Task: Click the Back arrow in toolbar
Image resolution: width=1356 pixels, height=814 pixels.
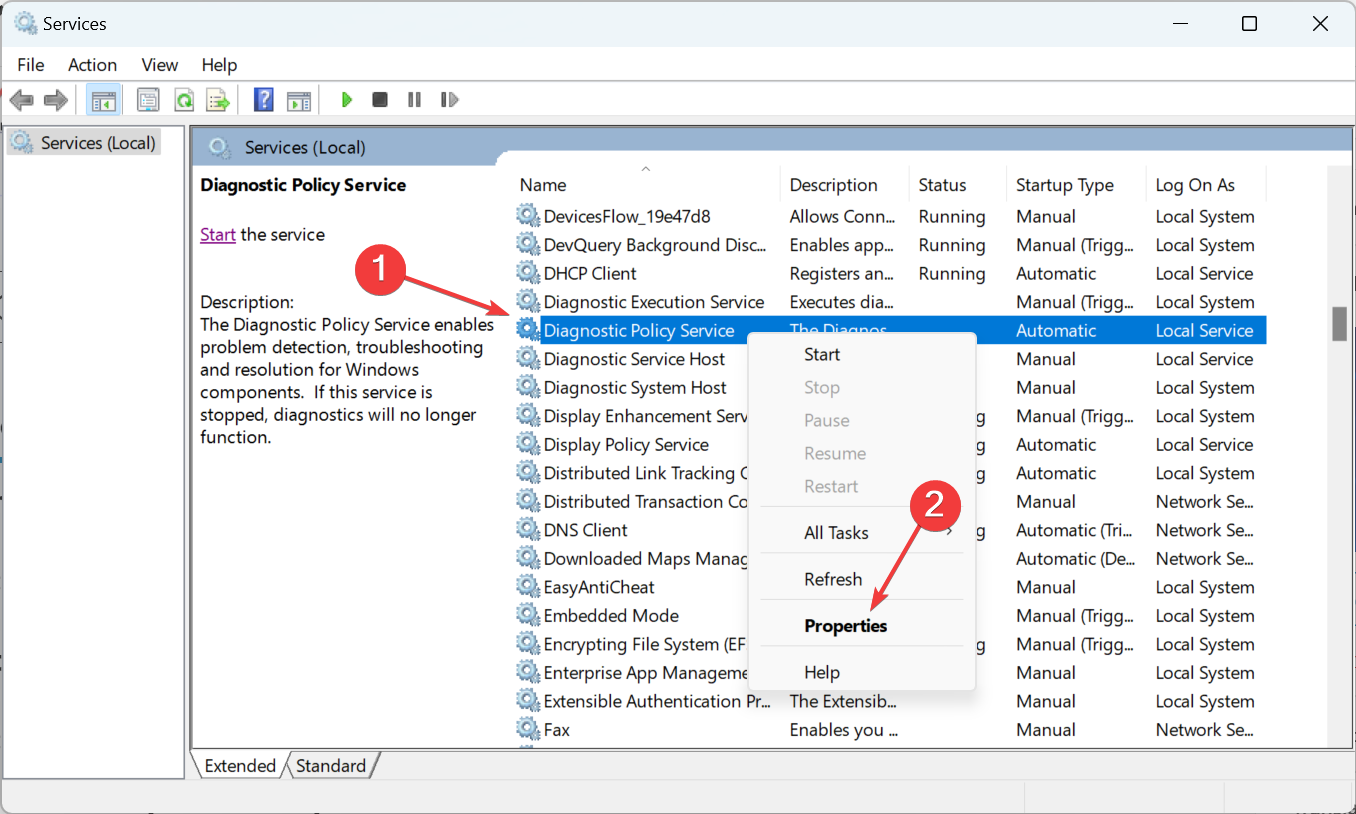Action: point(21,100)
